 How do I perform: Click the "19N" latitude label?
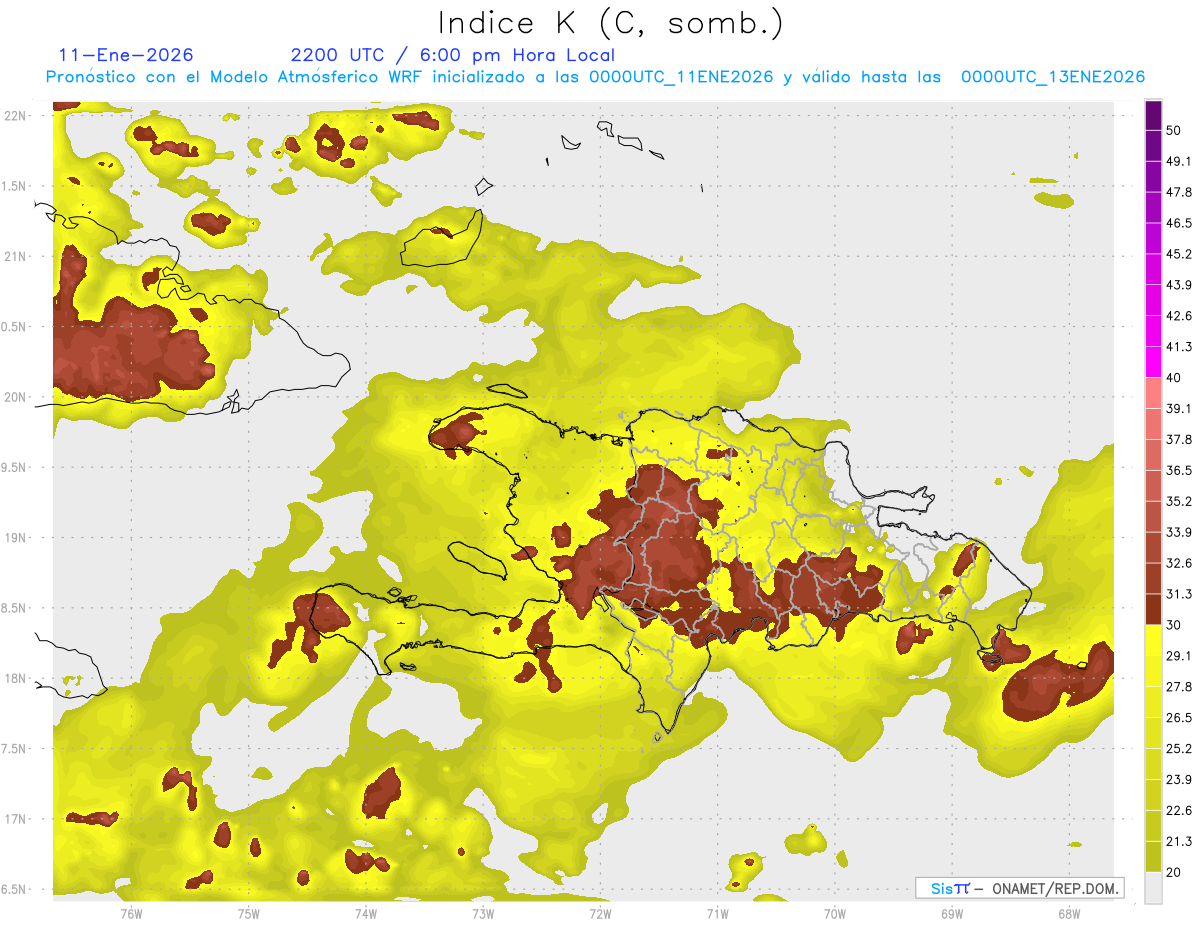click(x=15, y=538)
